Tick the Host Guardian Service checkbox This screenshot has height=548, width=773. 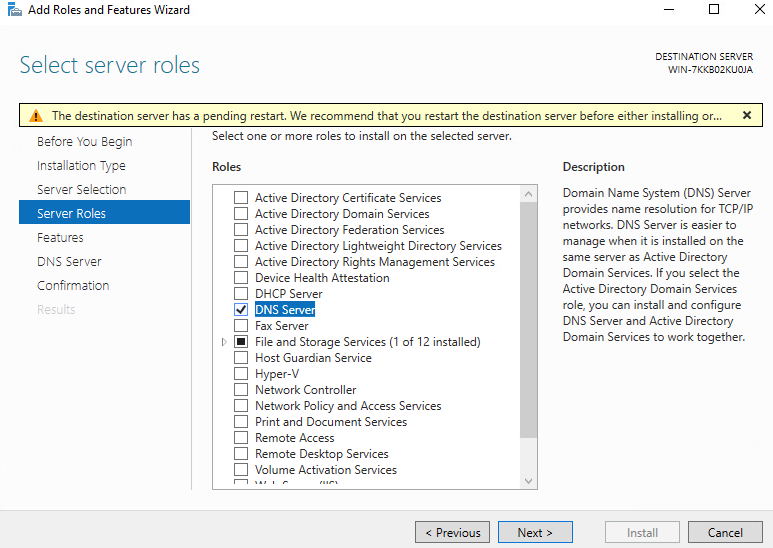tap(241, 358)
